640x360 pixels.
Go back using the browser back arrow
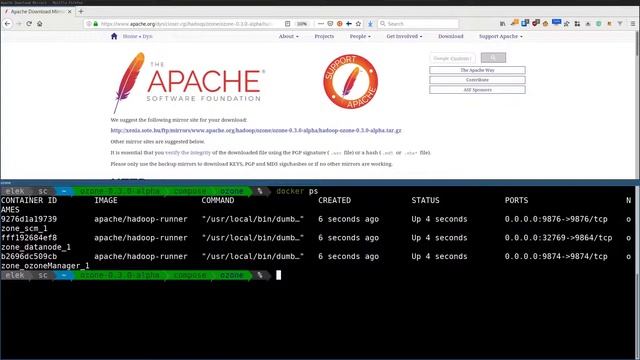click(x=7, y=24)
